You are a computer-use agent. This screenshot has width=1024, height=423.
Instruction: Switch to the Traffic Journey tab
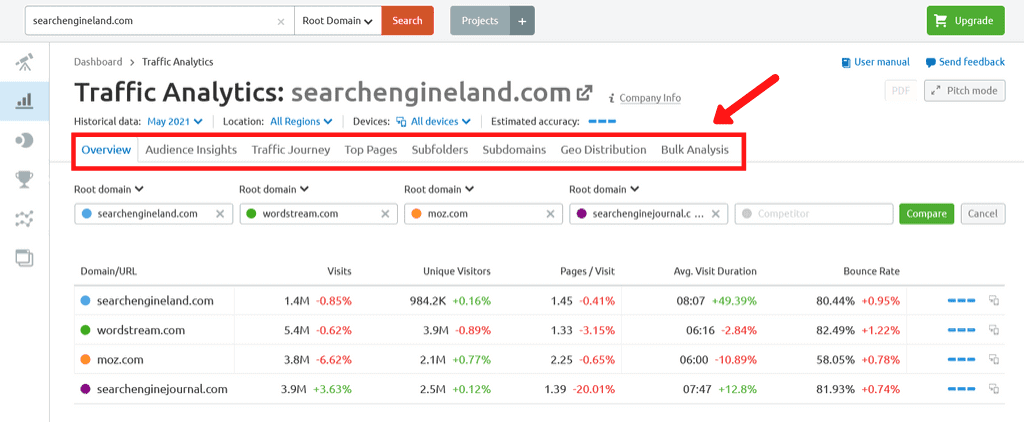tap(291, 149)
